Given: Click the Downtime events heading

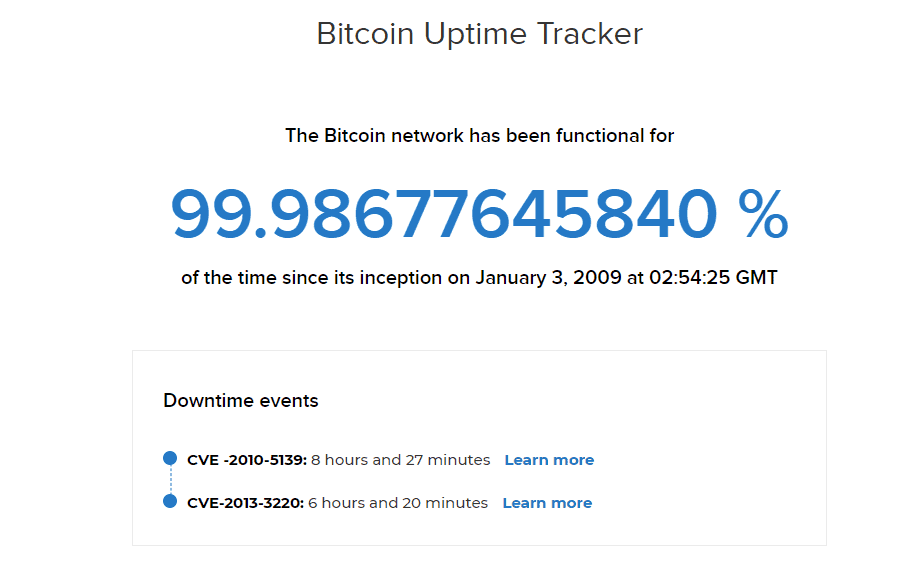Looking at the screenshot, I should point(241,401).
